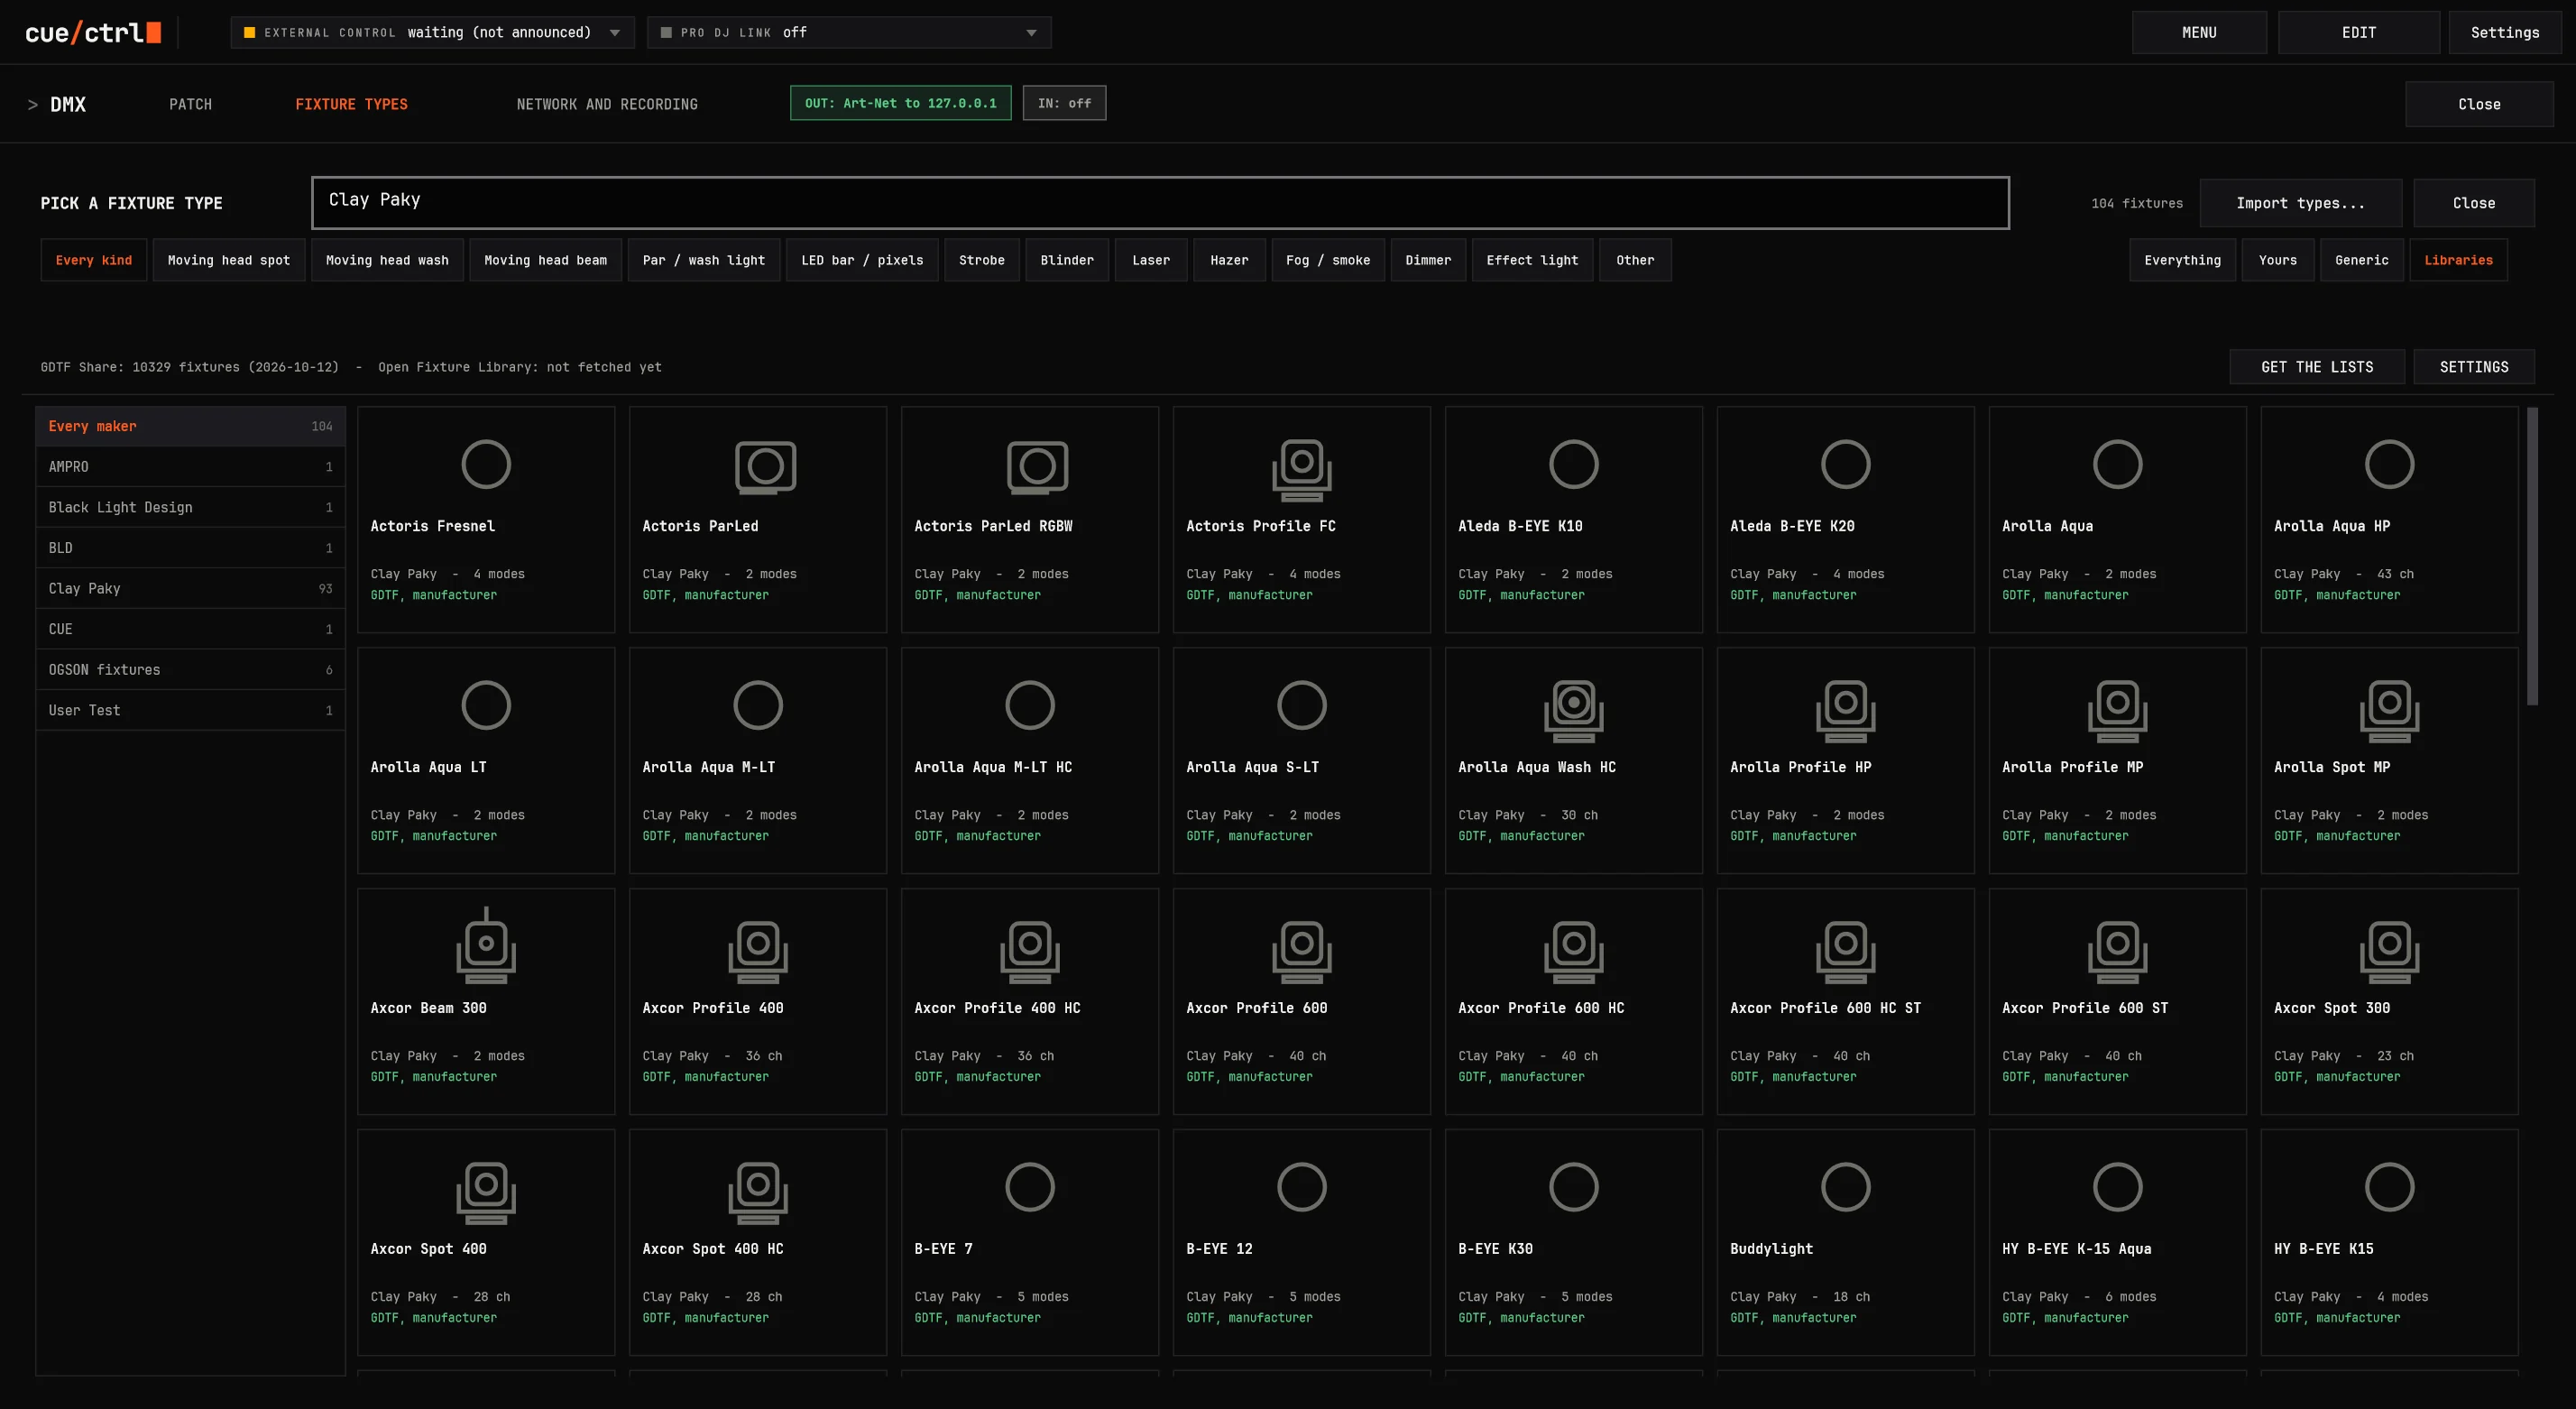Click the Arolla Spot MP icon
Viewport: 2576px width, 1409px height.
[2389, 711]
